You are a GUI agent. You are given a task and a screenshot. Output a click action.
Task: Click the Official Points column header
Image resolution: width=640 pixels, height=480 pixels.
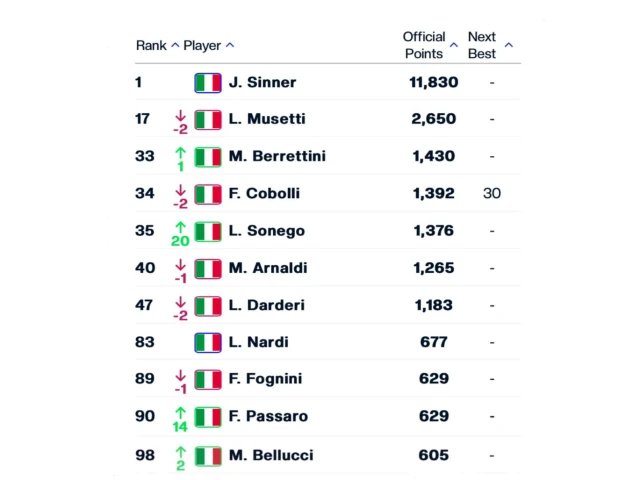tap(424, 45)
